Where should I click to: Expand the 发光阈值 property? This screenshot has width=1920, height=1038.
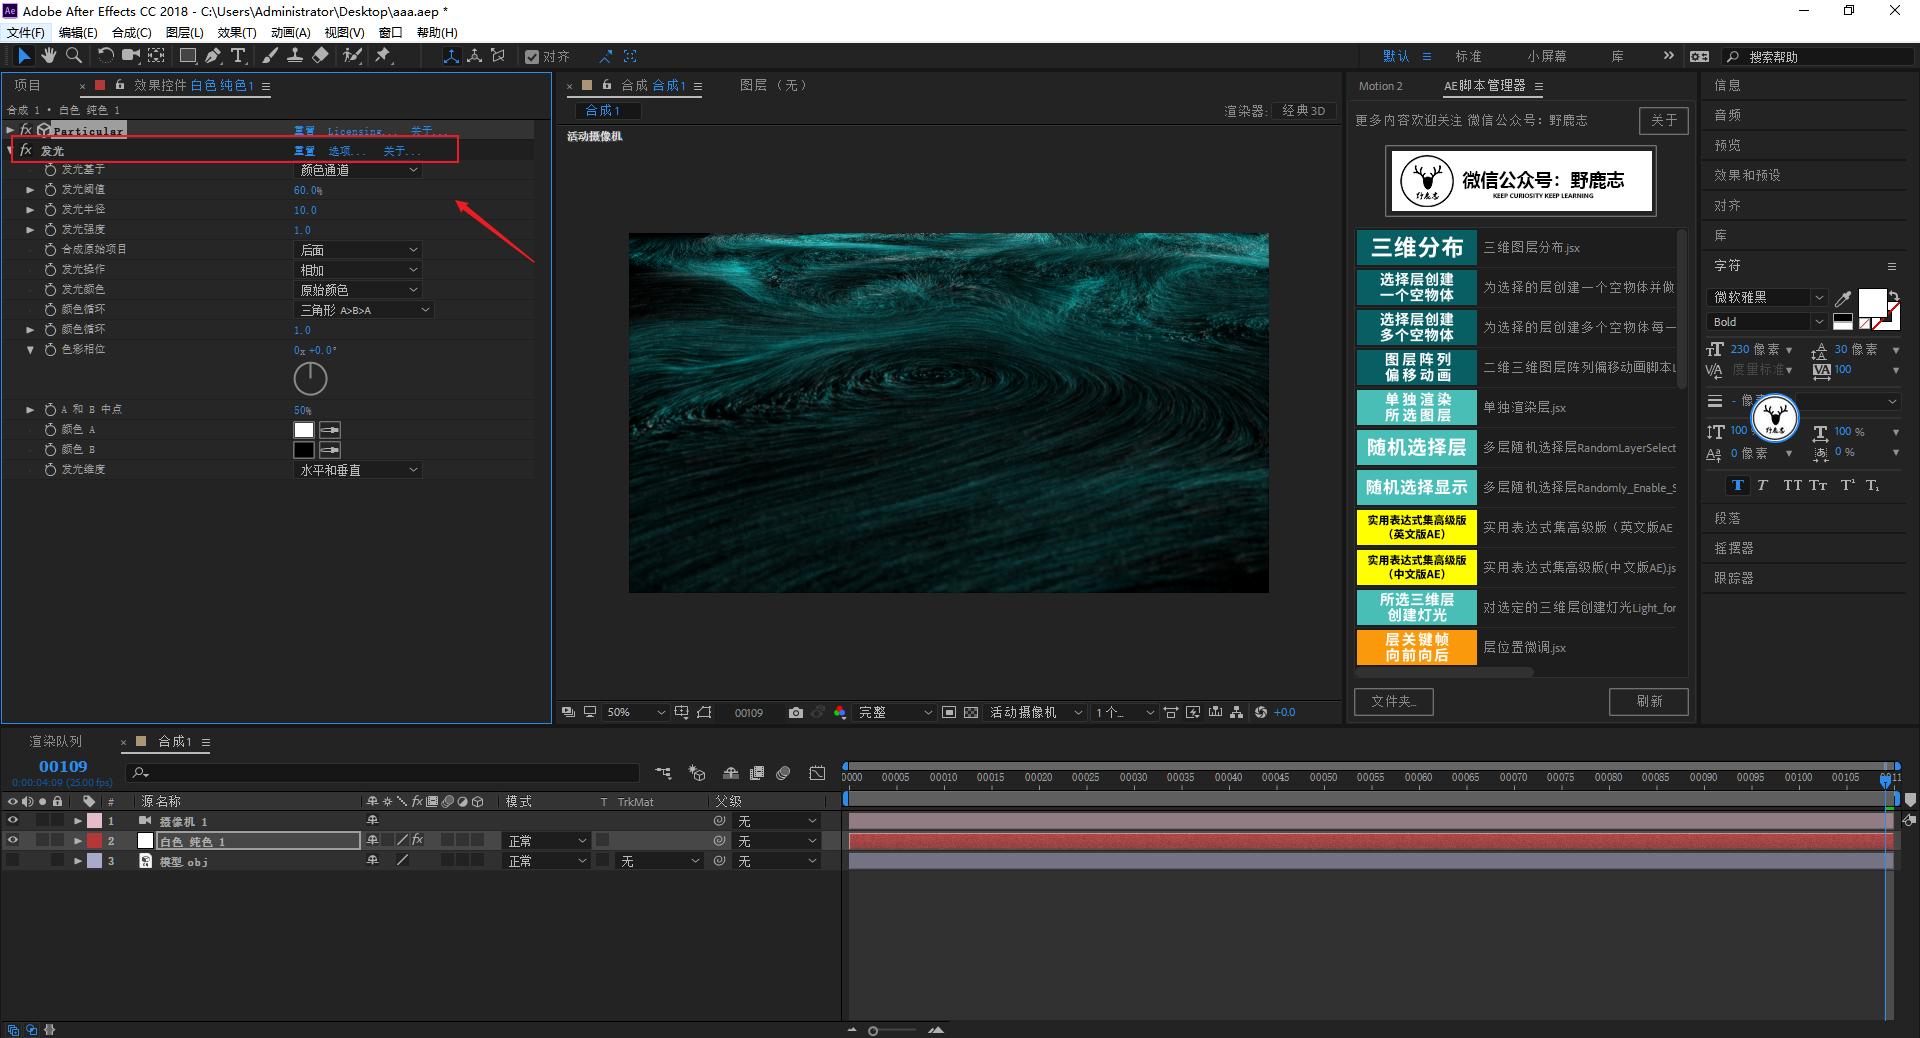click(30, 190)
